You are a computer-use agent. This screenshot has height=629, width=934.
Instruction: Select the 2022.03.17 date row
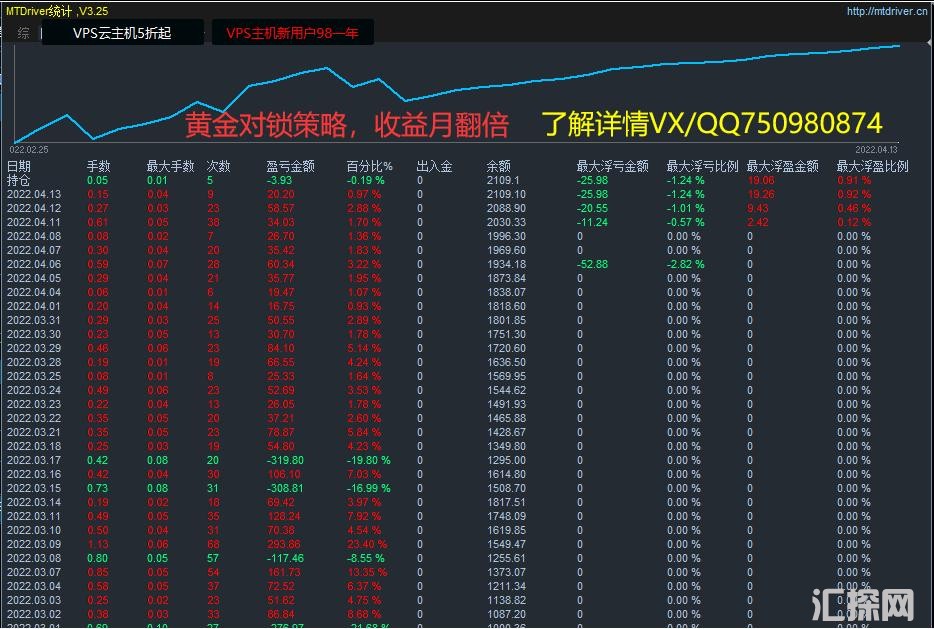pyautogui.click(x=33, y=460)
